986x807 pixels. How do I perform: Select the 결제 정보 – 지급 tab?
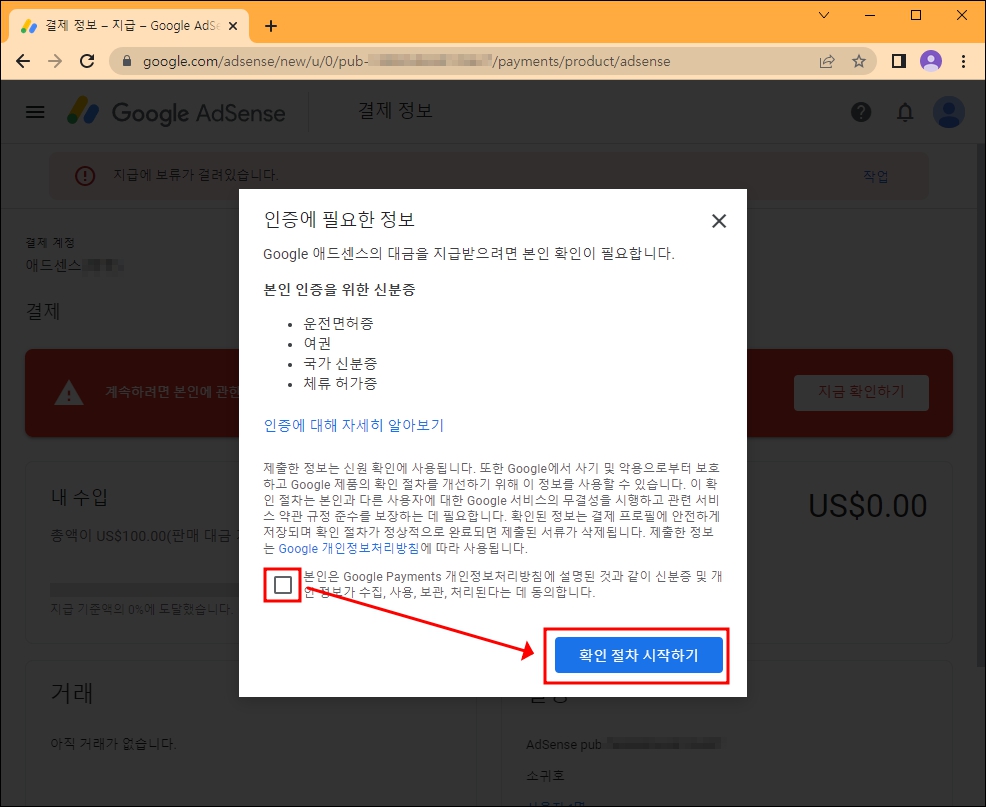pyautogui.click(x=129, y=26)
